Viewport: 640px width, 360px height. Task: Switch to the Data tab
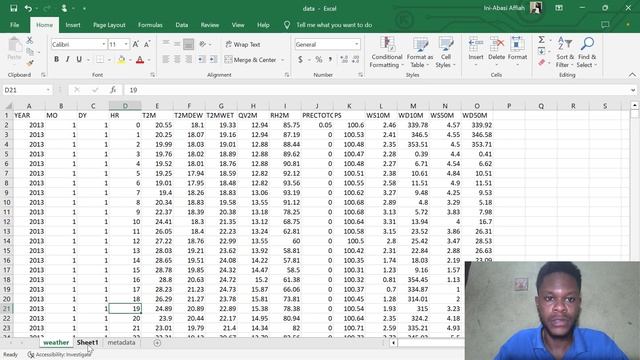(182, 25)
